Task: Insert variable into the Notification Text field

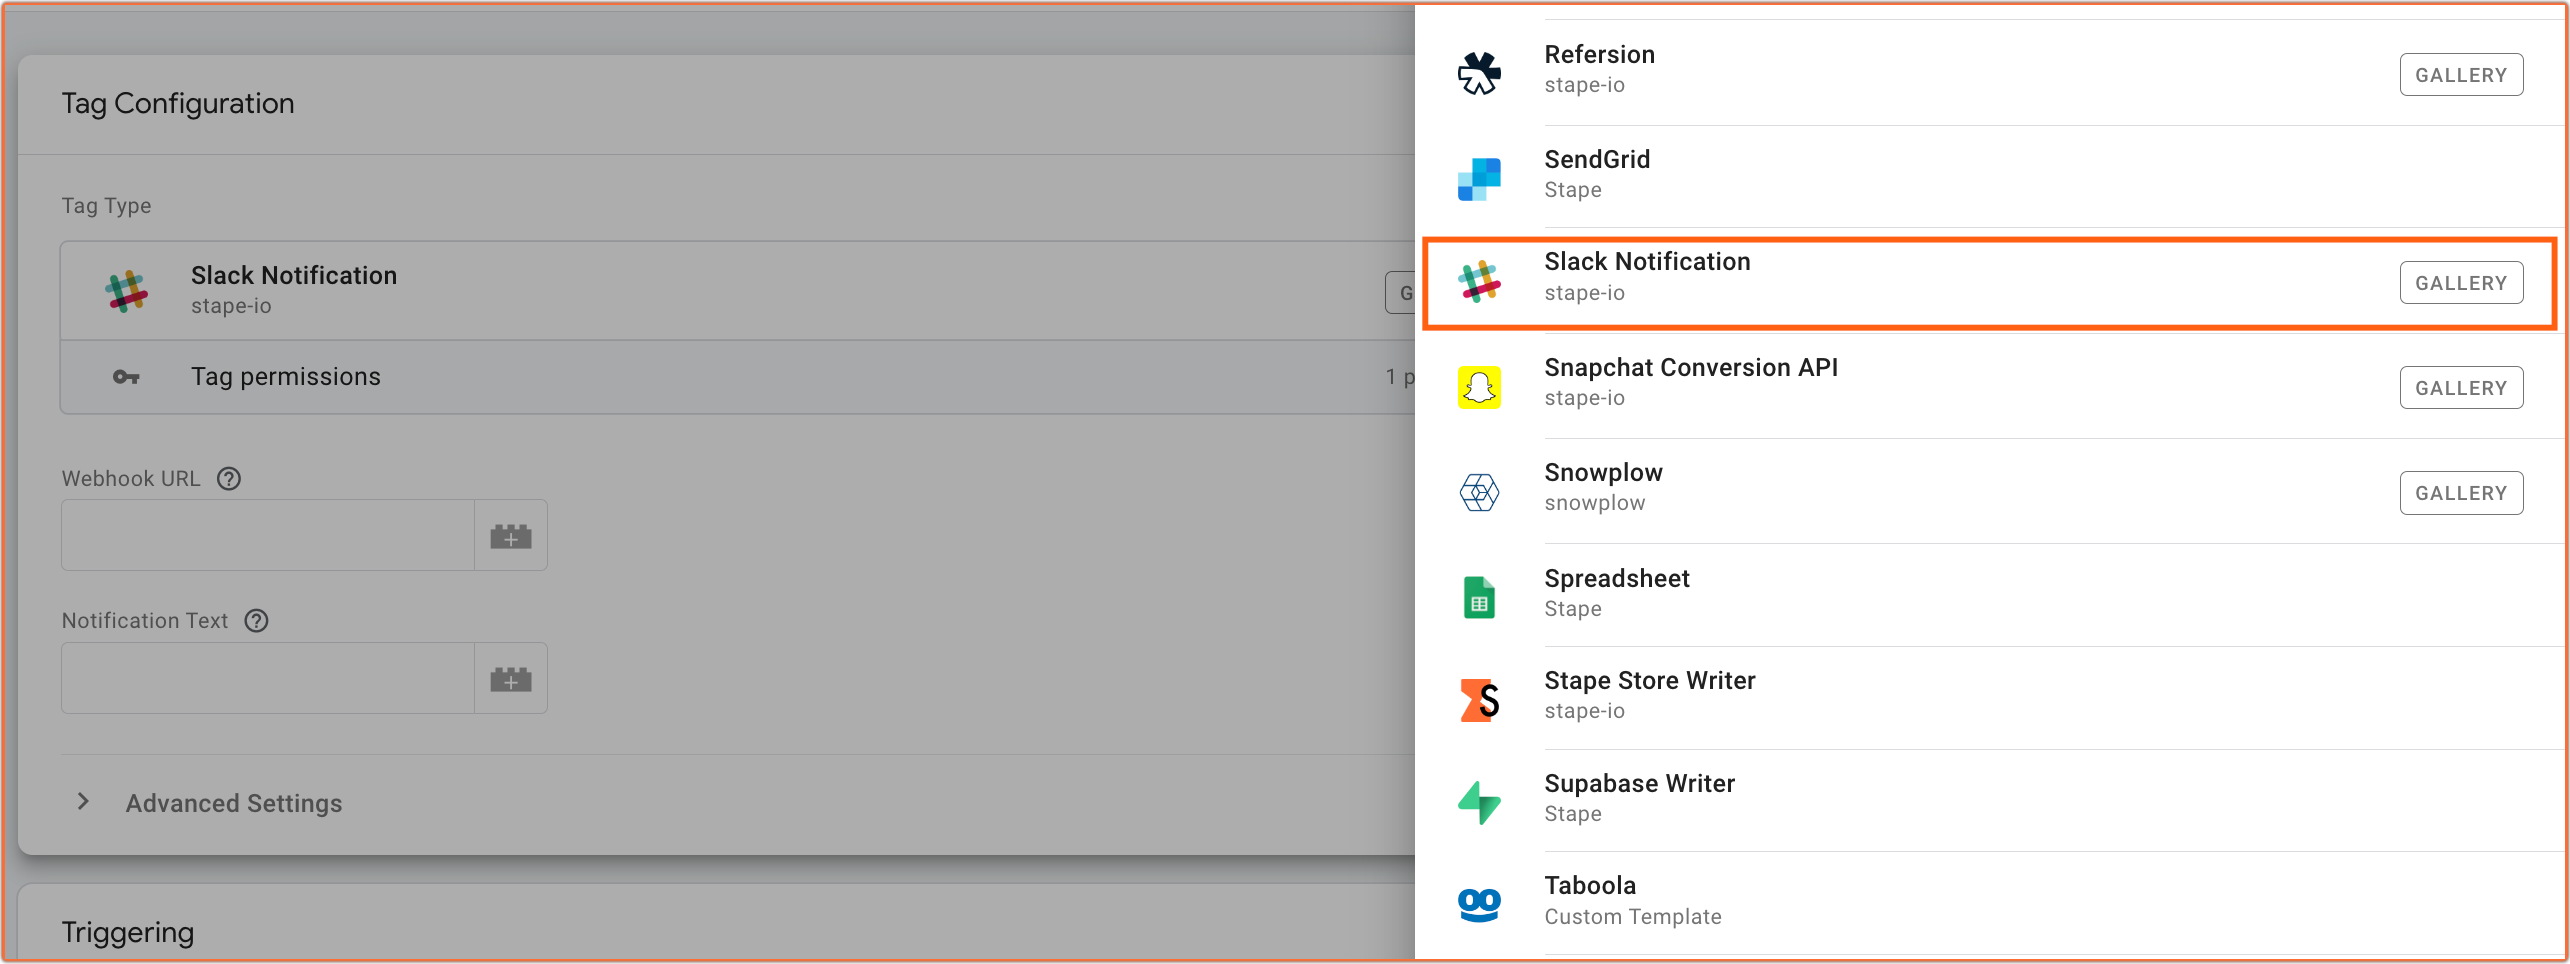Action: point(511,679)
